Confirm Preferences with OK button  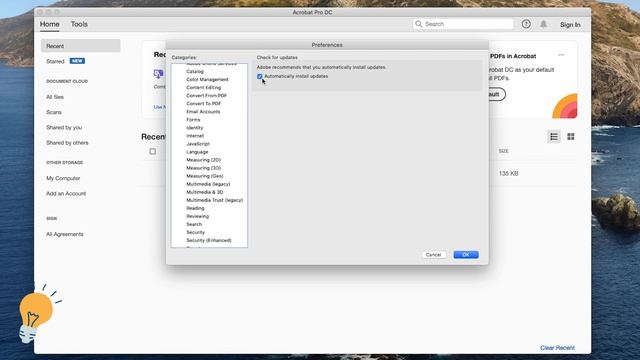pos(466,255)
